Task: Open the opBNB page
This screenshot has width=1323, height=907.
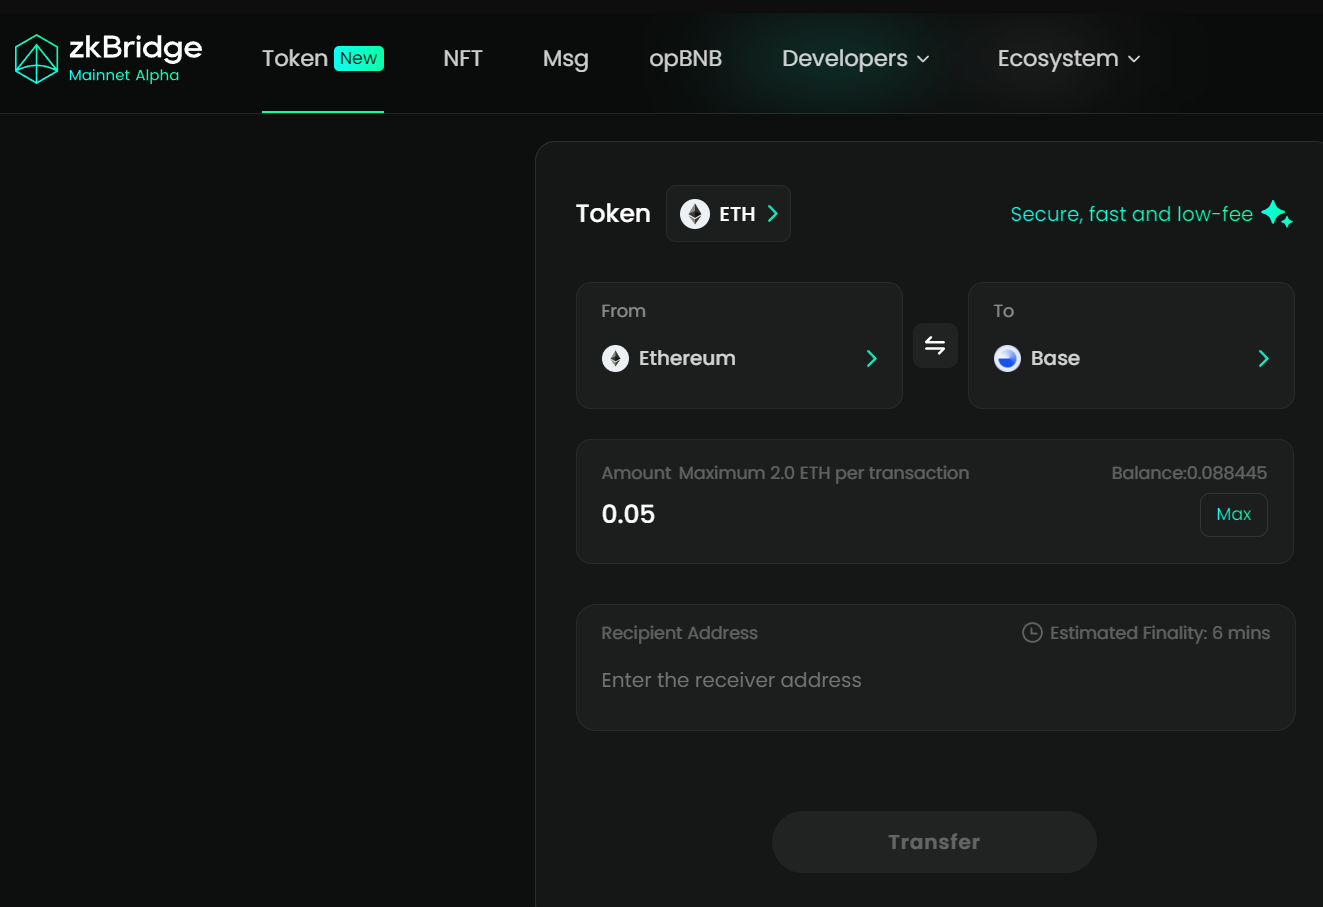Action: [685, 59]
